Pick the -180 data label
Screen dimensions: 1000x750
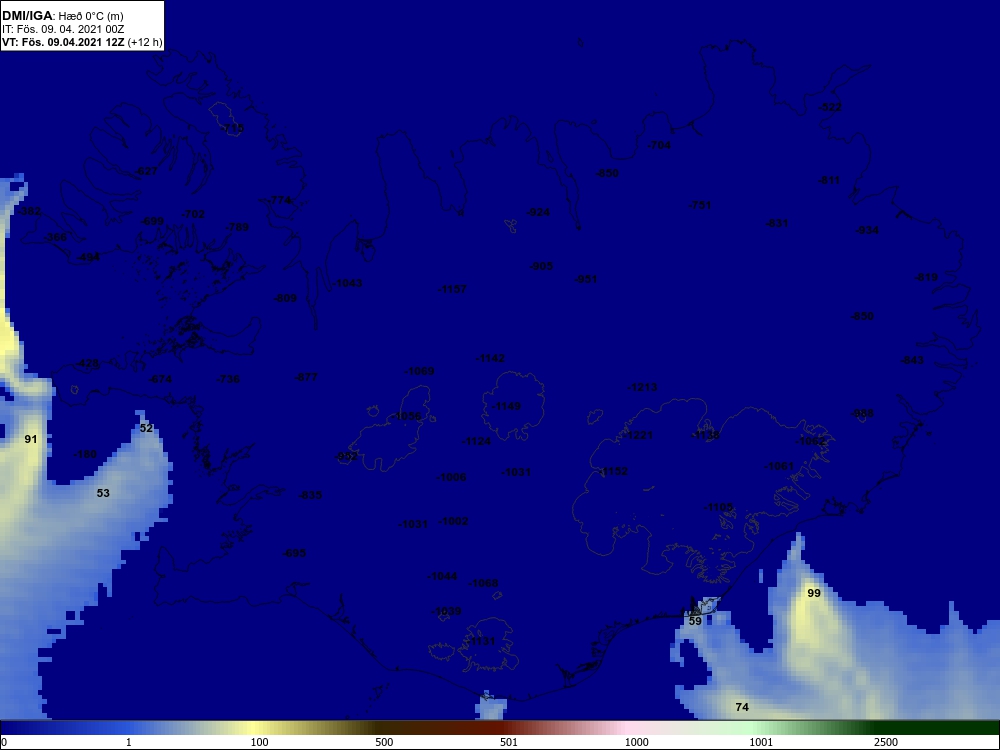pyautogui.click(x=85, y=454)
